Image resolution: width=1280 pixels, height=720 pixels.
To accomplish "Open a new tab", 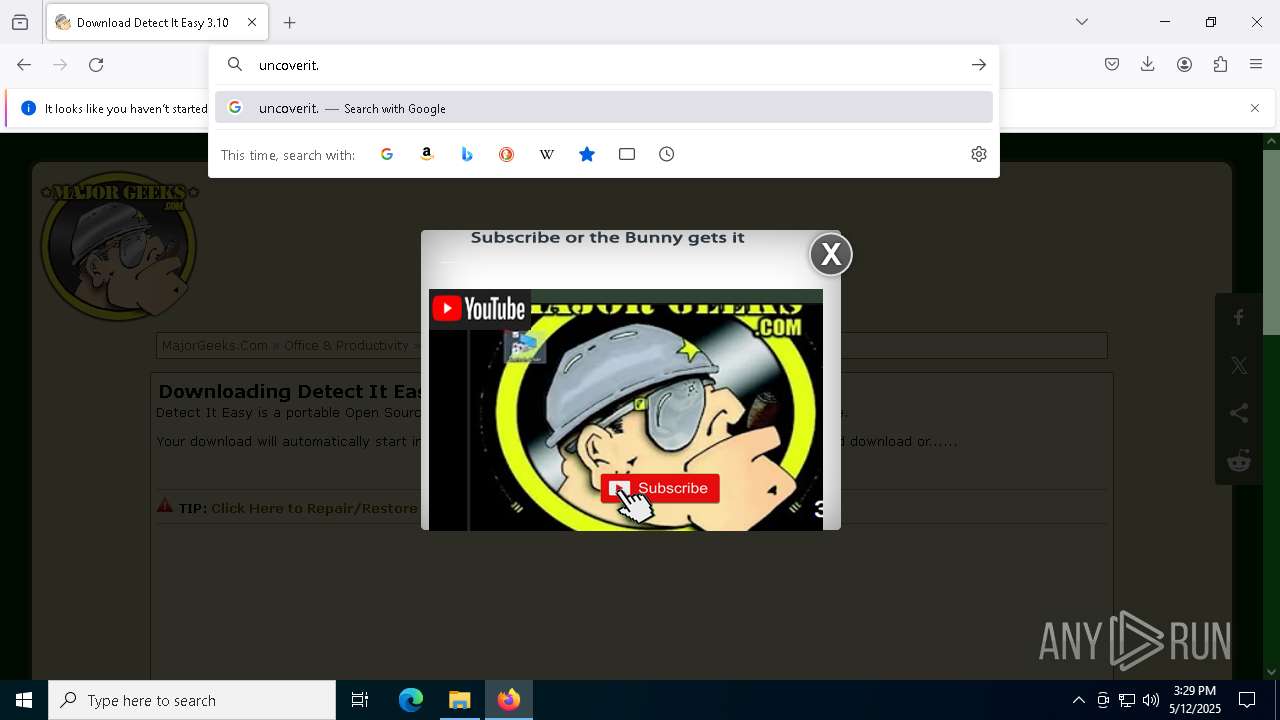I will 290,22.
